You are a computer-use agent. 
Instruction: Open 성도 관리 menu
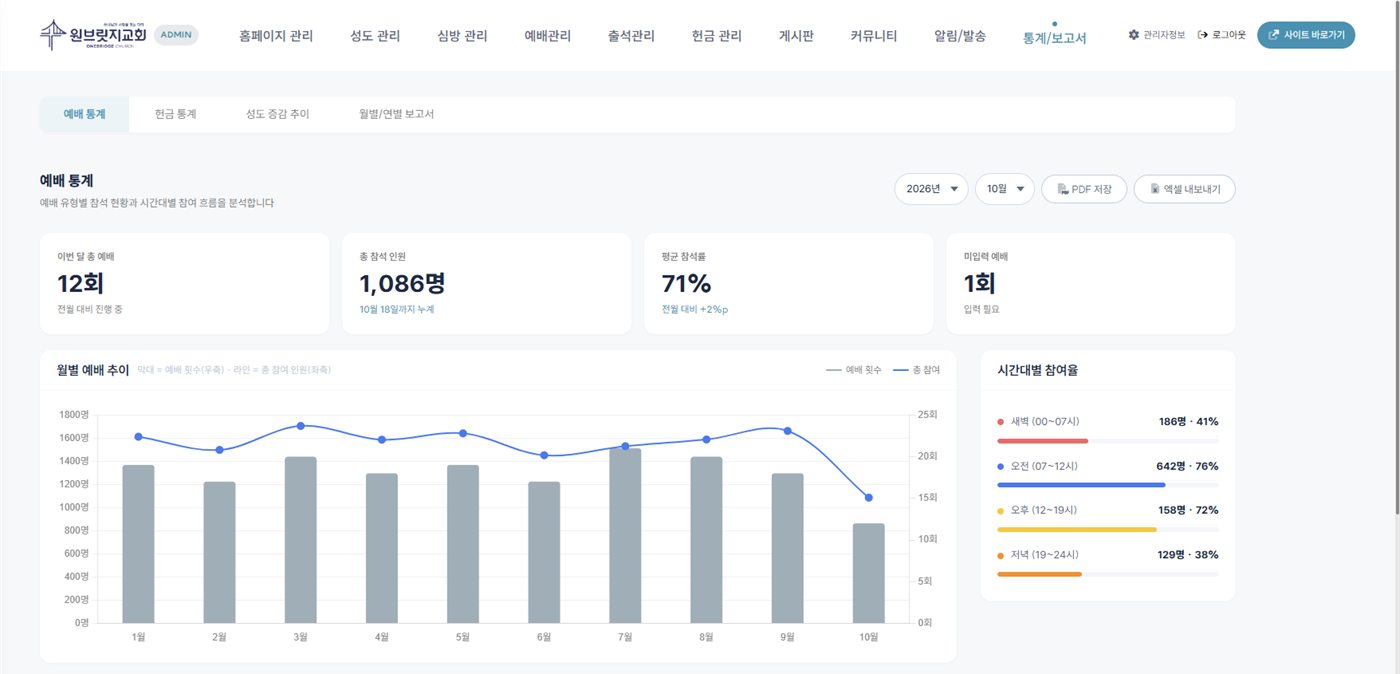(375, 36)
